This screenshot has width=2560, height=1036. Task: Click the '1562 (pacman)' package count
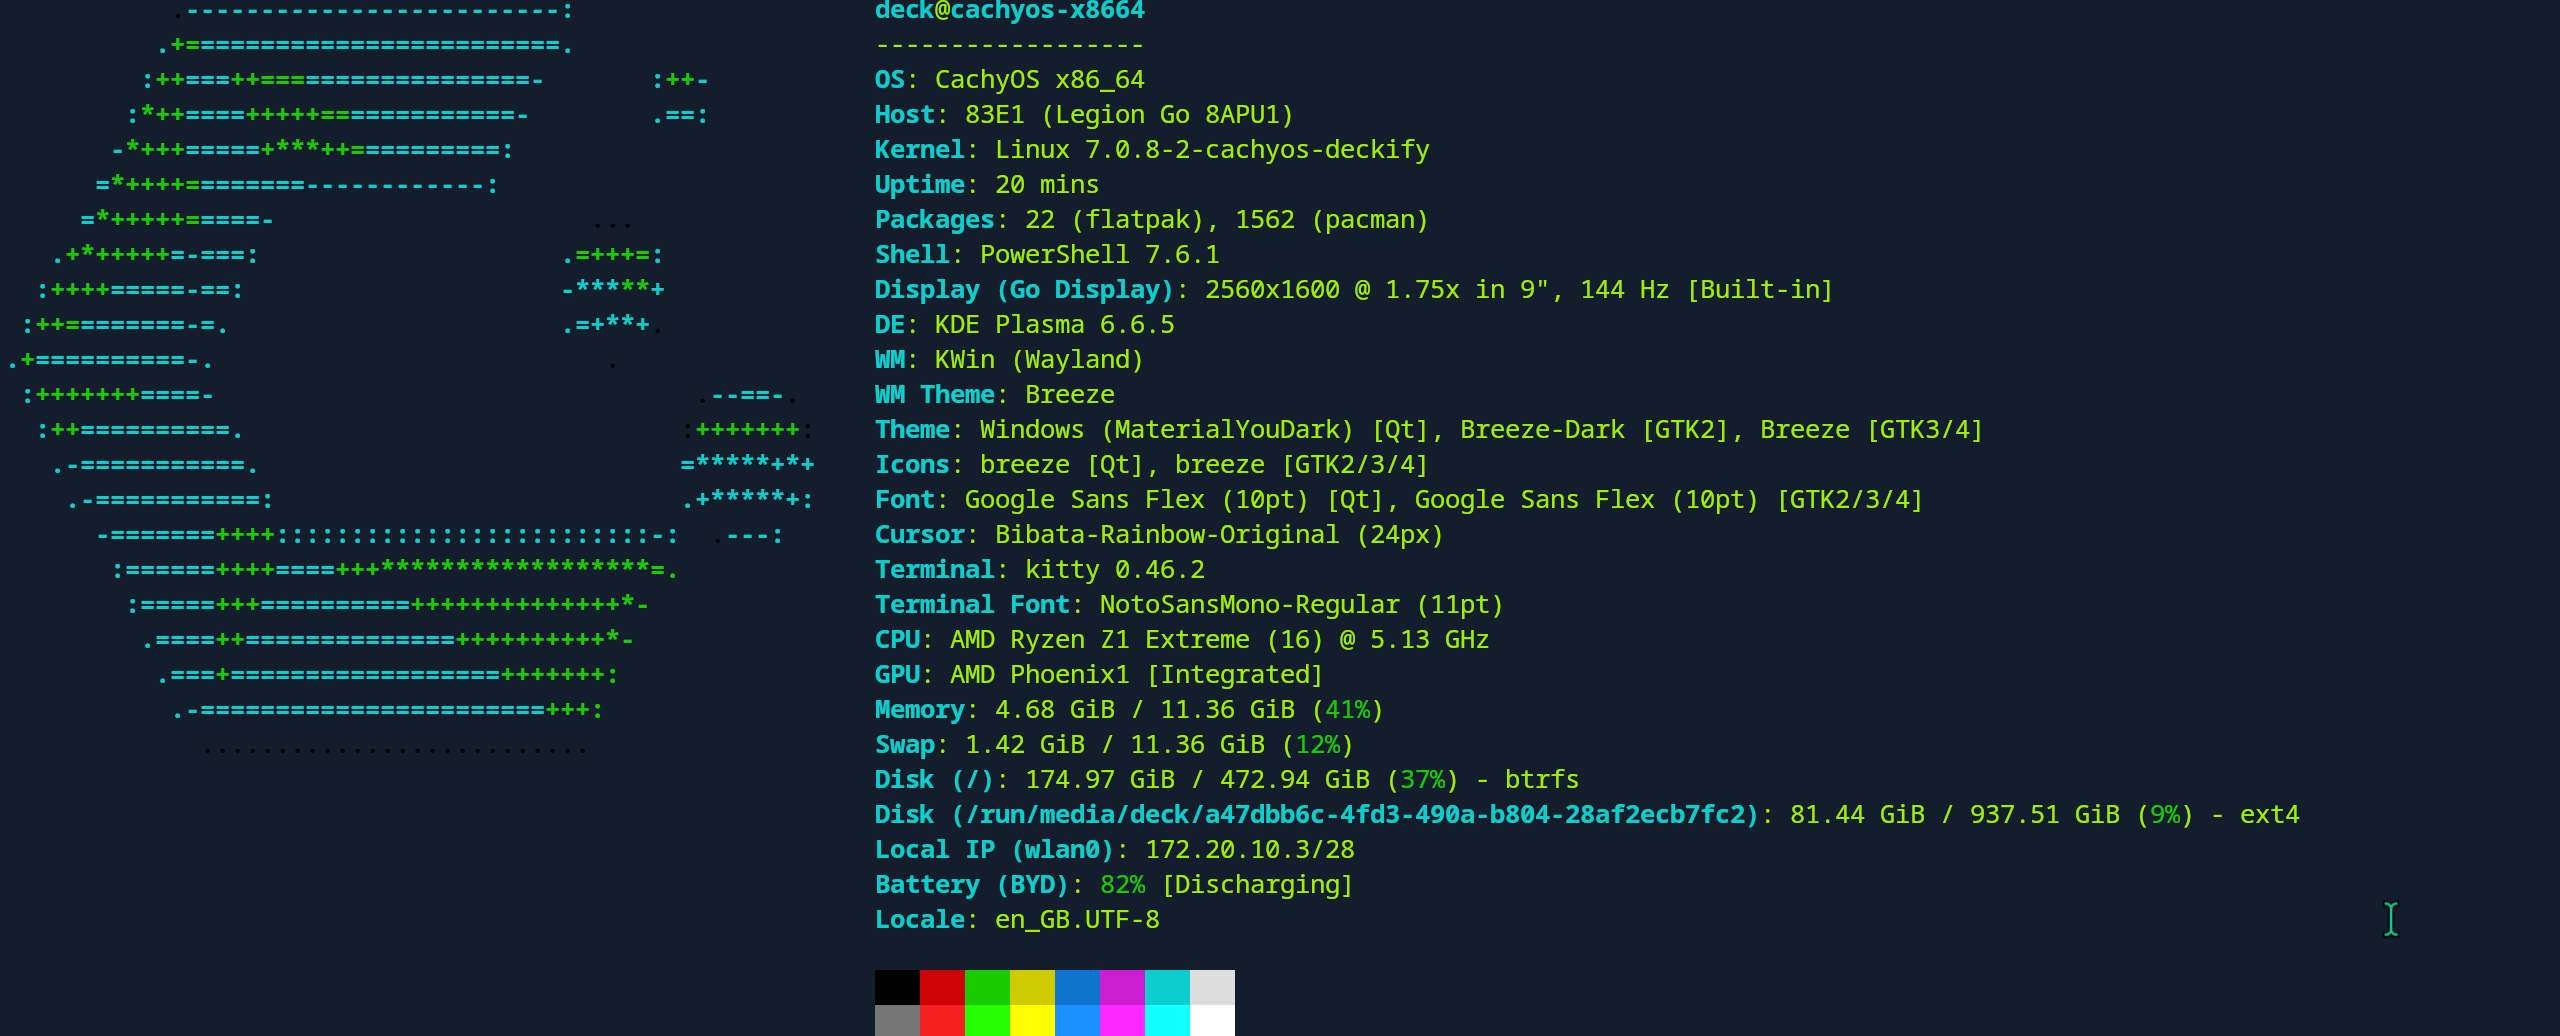tap(1332, 220)
